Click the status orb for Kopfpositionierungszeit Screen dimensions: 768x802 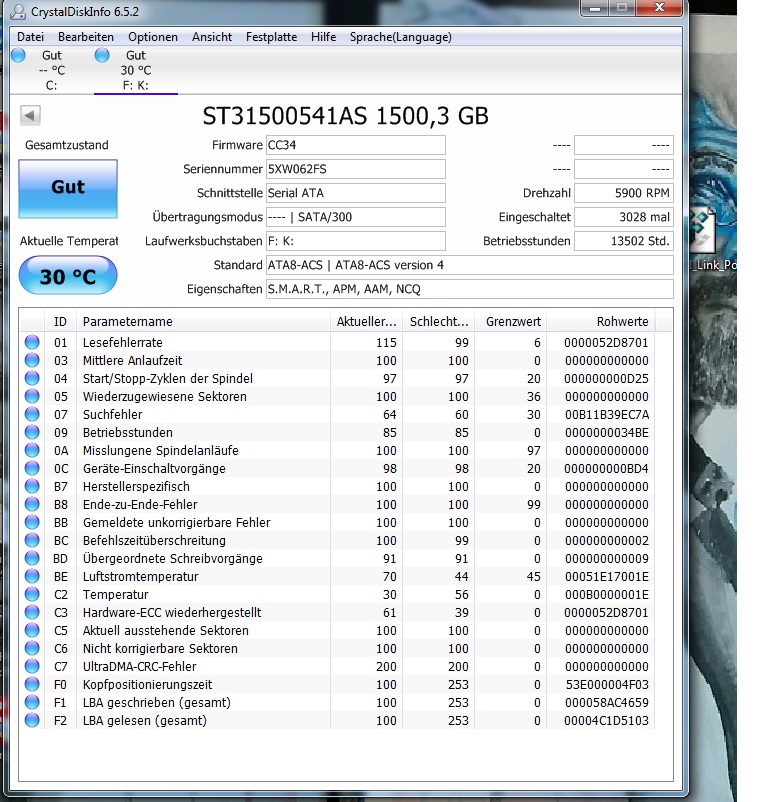click(x=32, y=684)
